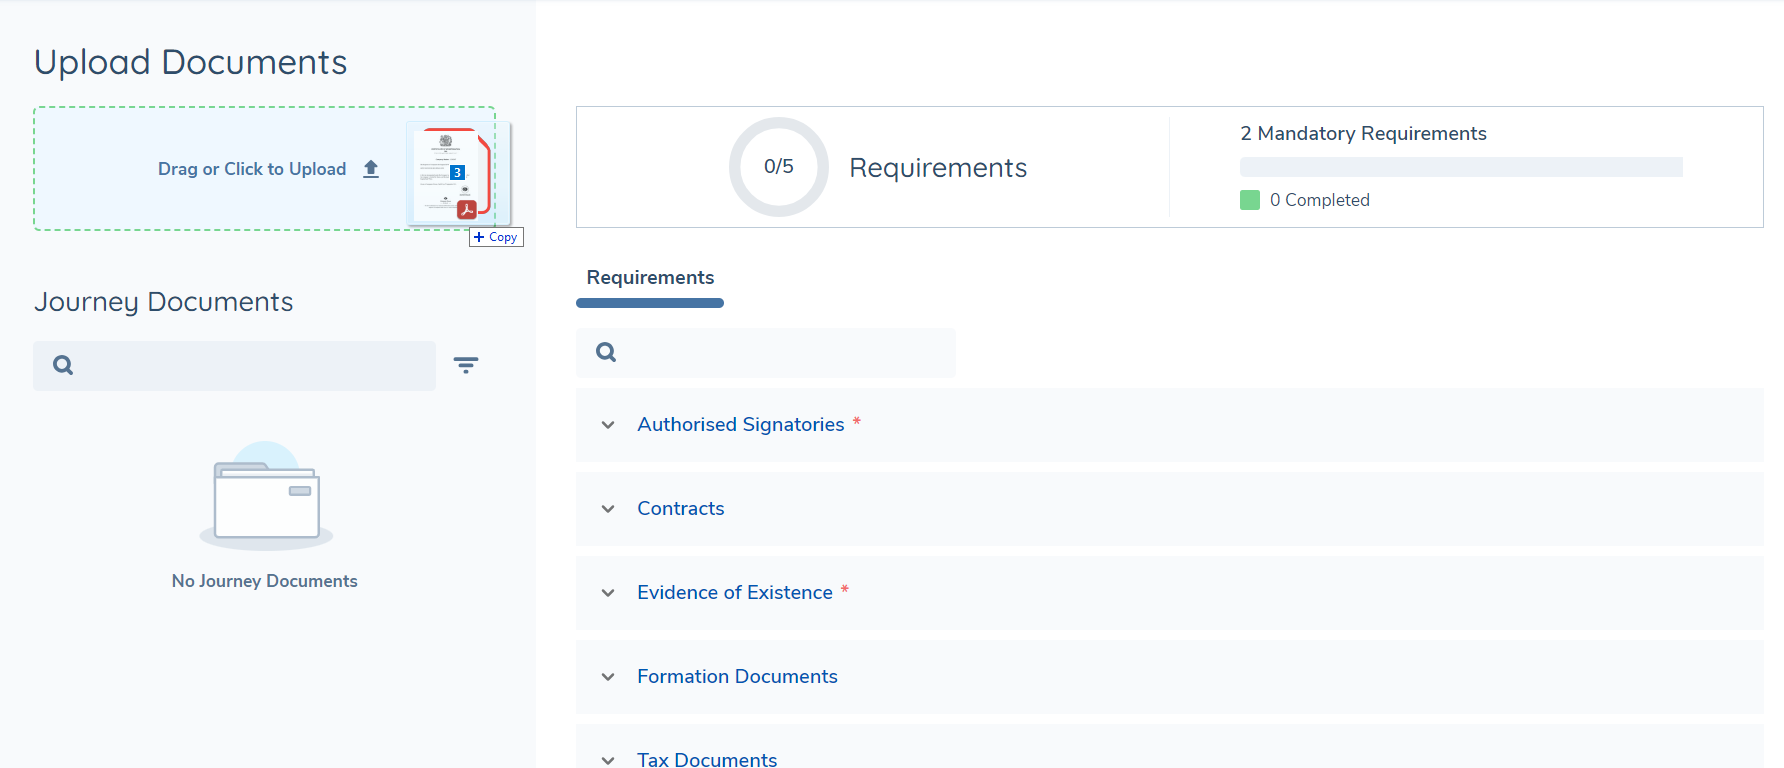Focus the Requirements search input field

[780, 352]
